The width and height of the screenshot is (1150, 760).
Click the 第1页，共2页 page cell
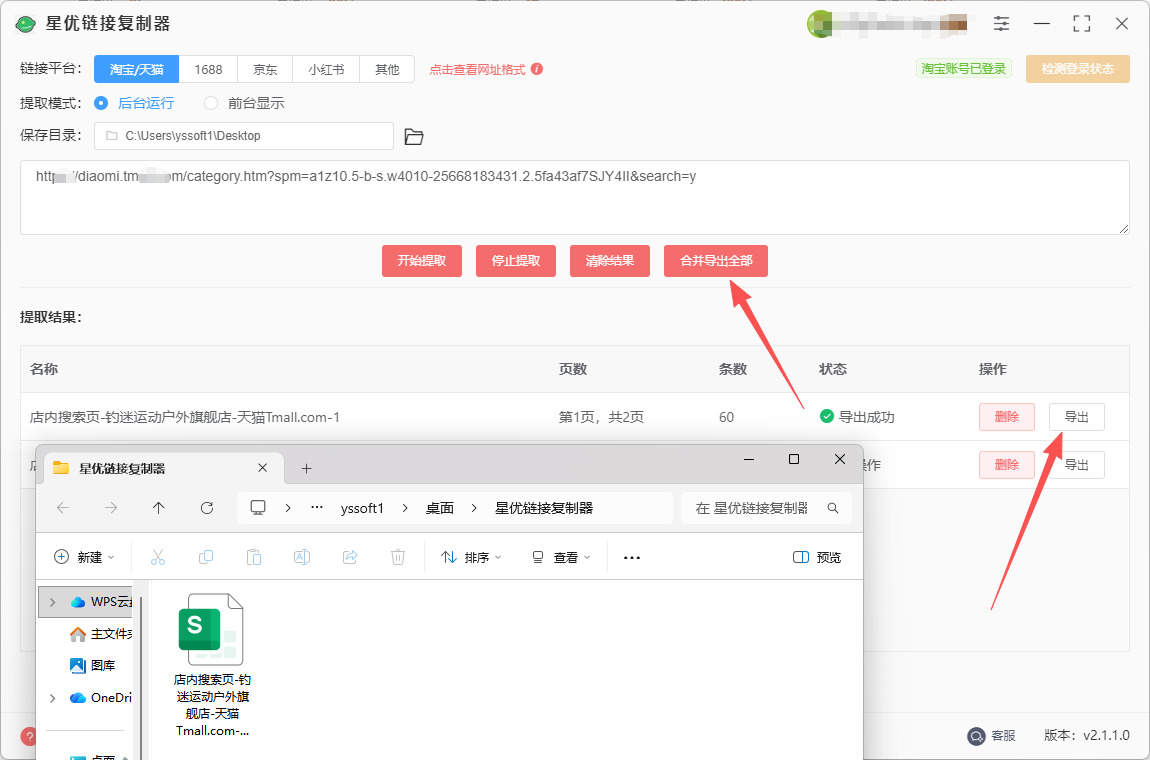tap(601, 417)
